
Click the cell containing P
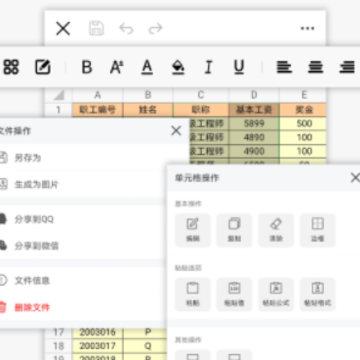click(x=145, y=332)
